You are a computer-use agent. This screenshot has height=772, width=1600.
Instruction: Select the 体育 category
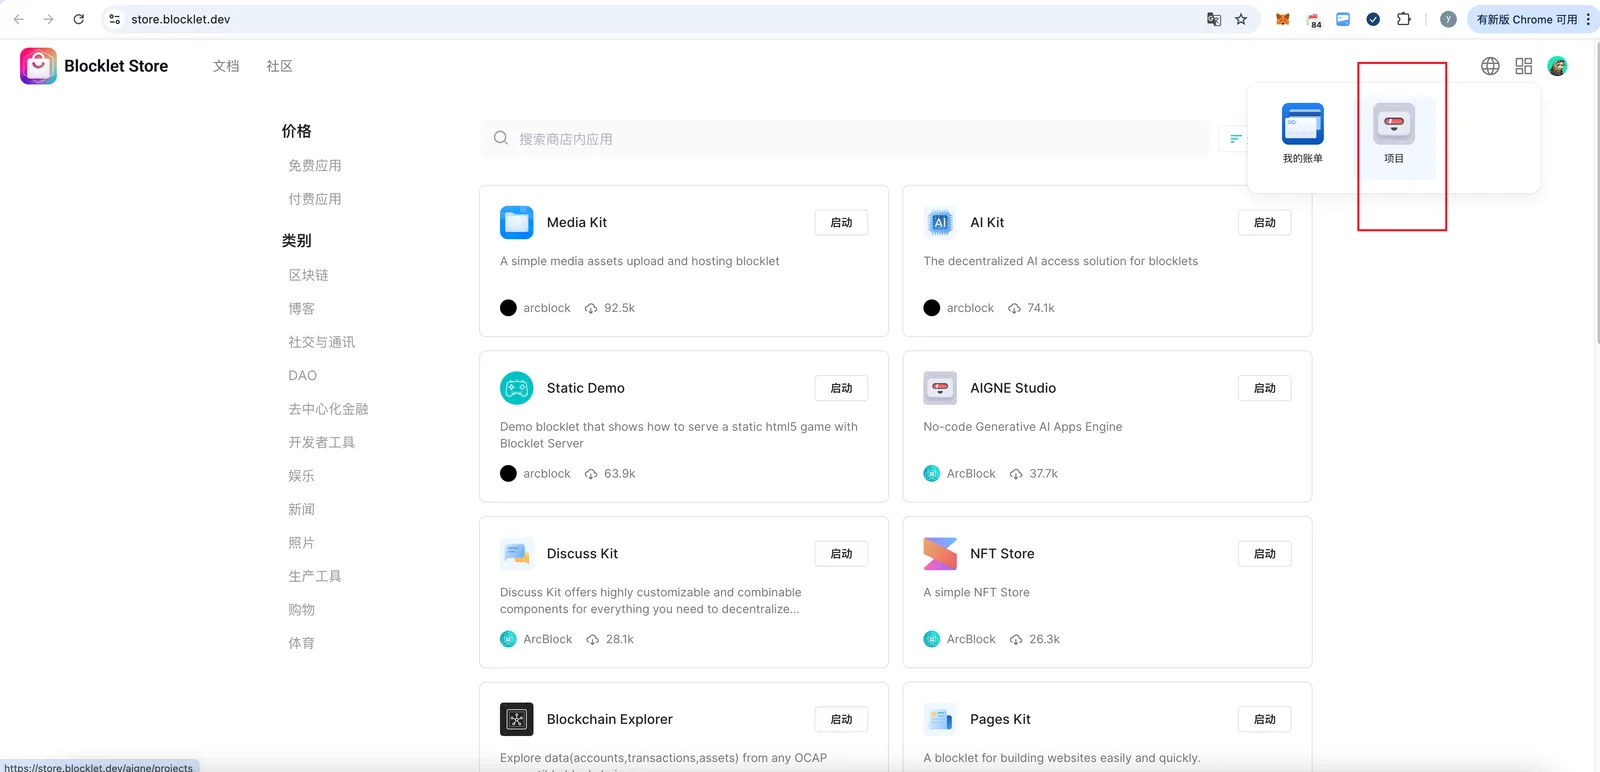(x=302, y=643)
